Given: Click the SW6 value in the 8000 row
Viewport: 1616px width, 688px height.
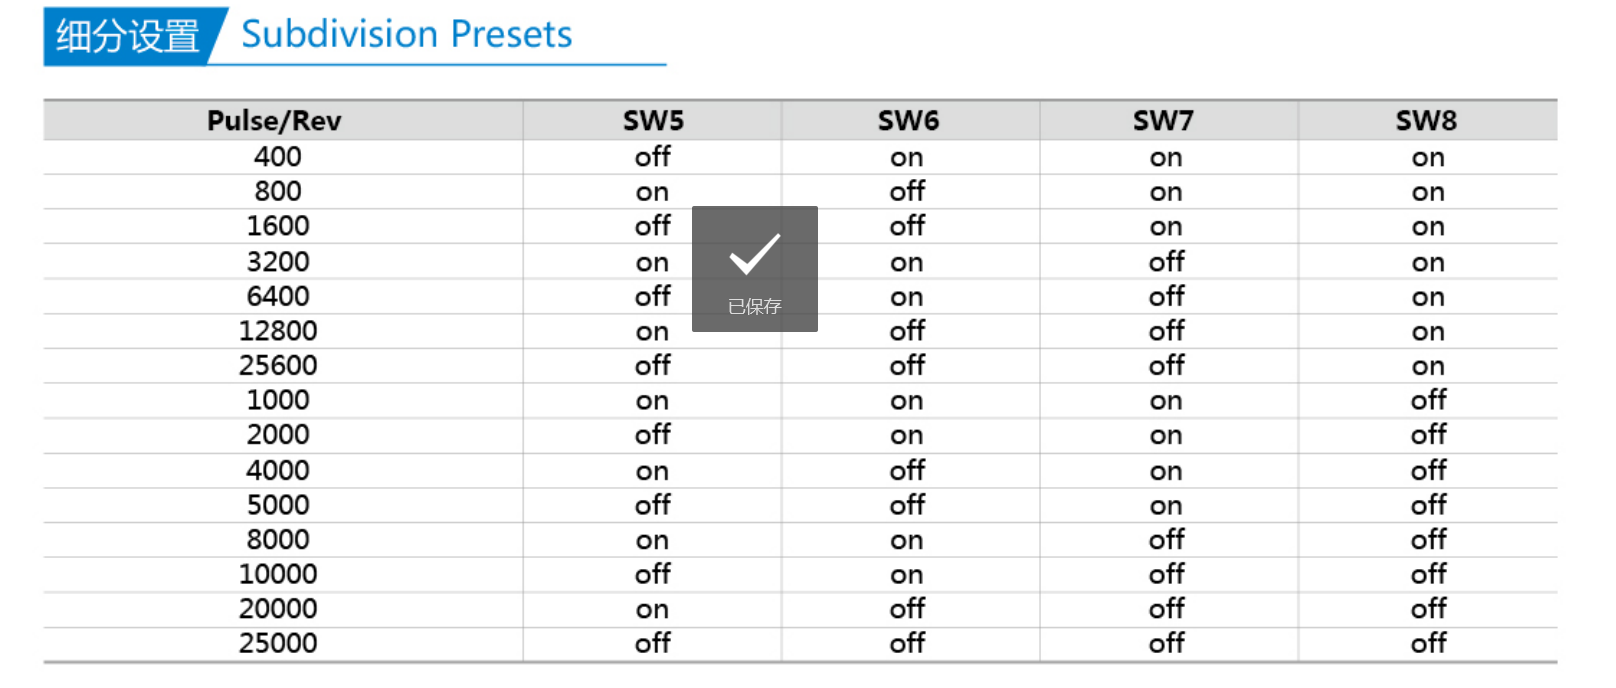Looking at the screenshot, I should coord(906,540).
